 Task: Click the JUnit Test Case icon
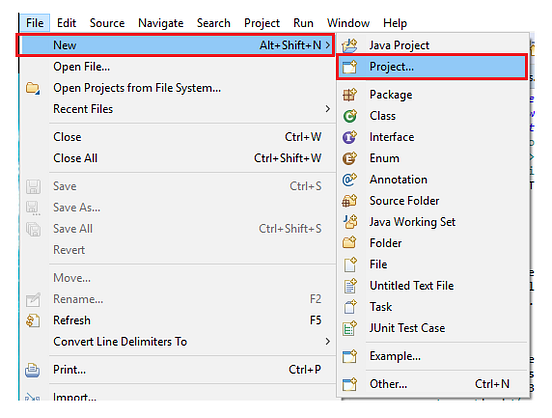(350, 328)
